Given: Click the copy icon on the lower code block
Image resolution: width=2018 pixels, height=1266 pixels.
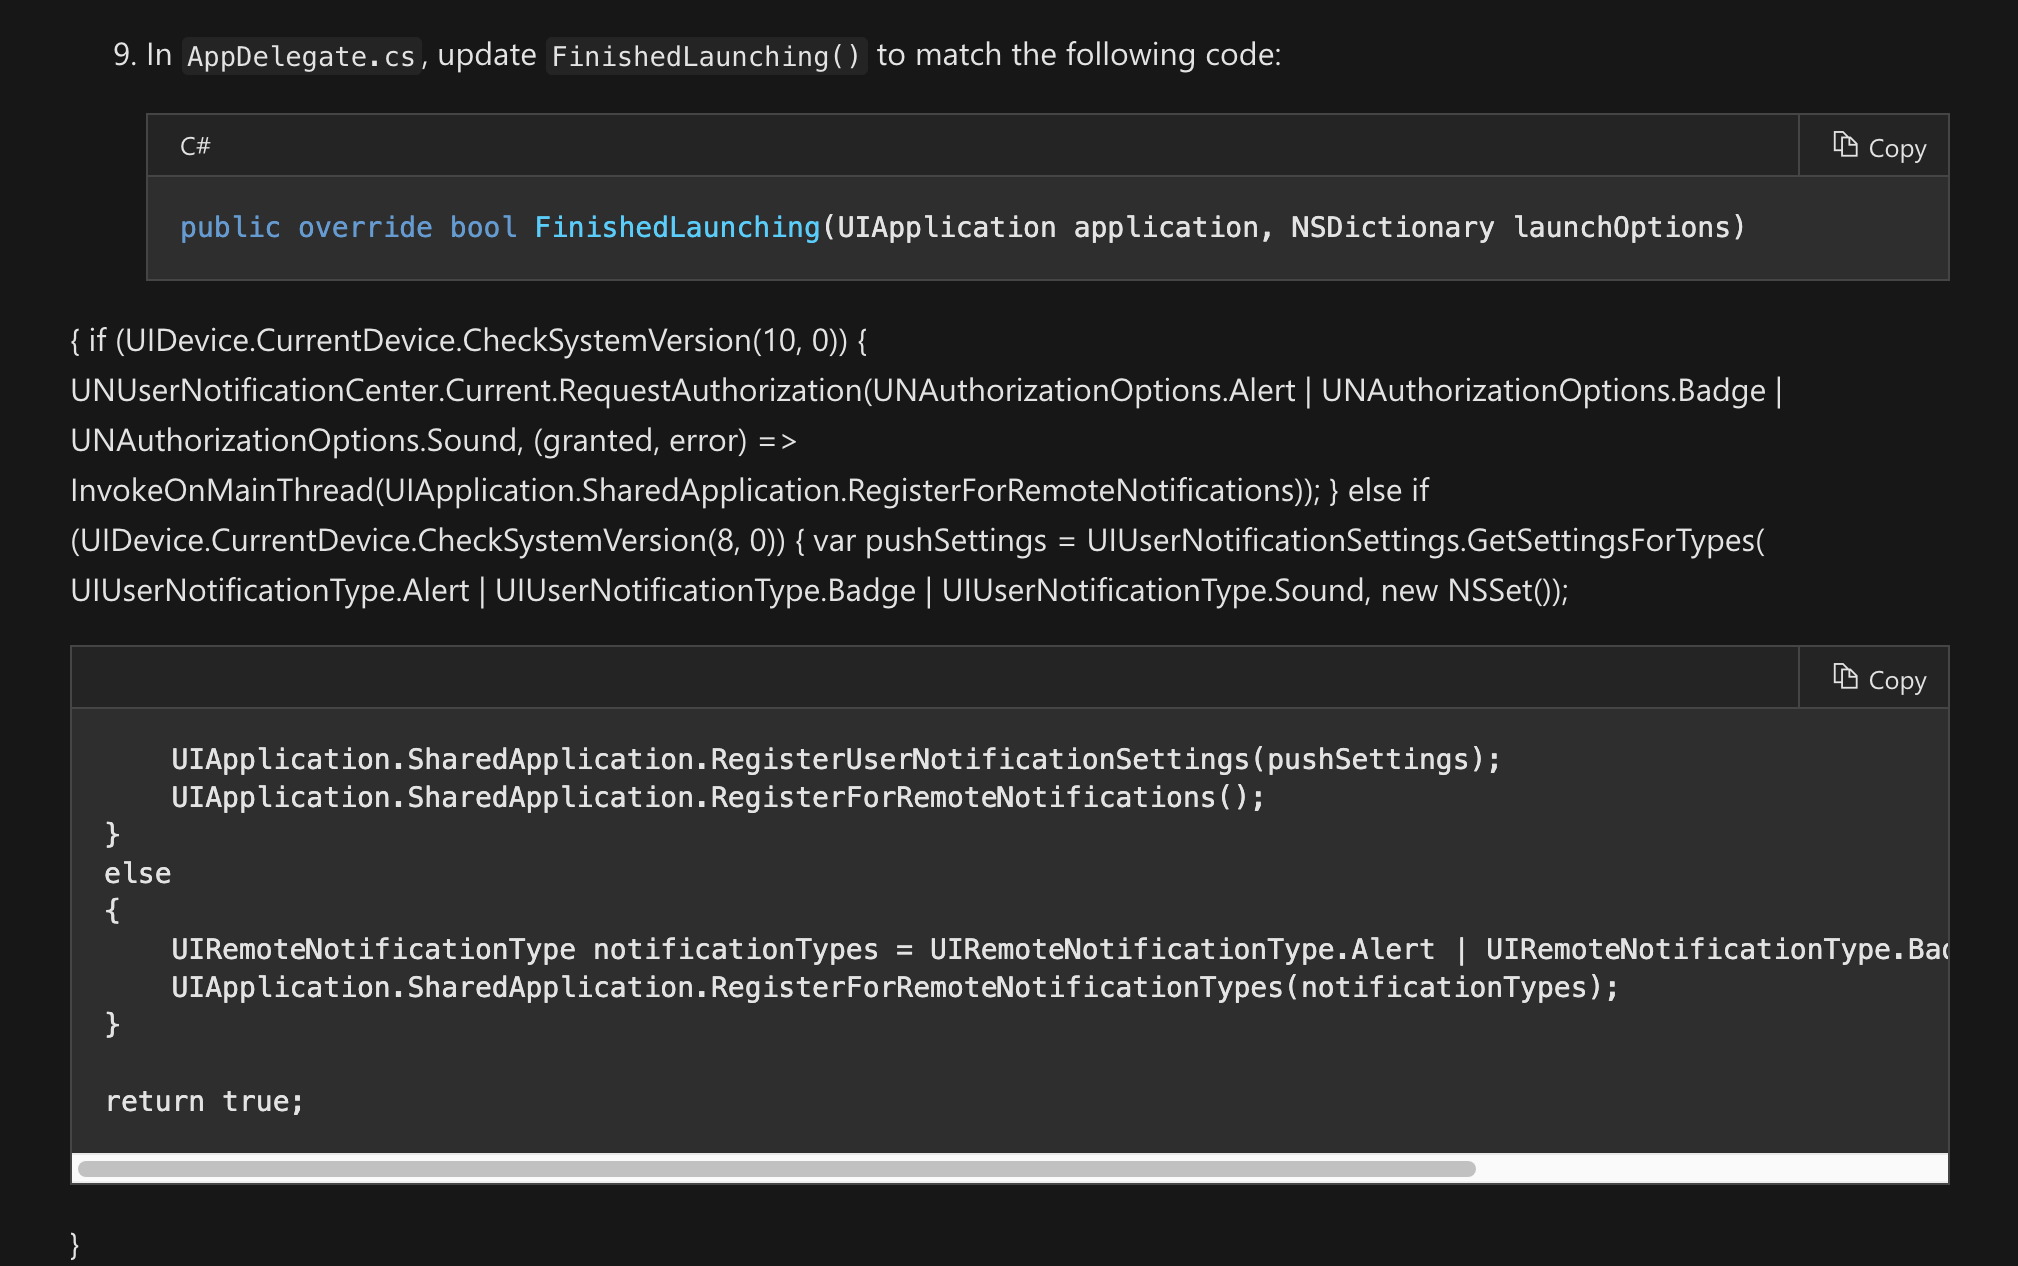Looking at the screenshot, I should [x=1845, y=678].
